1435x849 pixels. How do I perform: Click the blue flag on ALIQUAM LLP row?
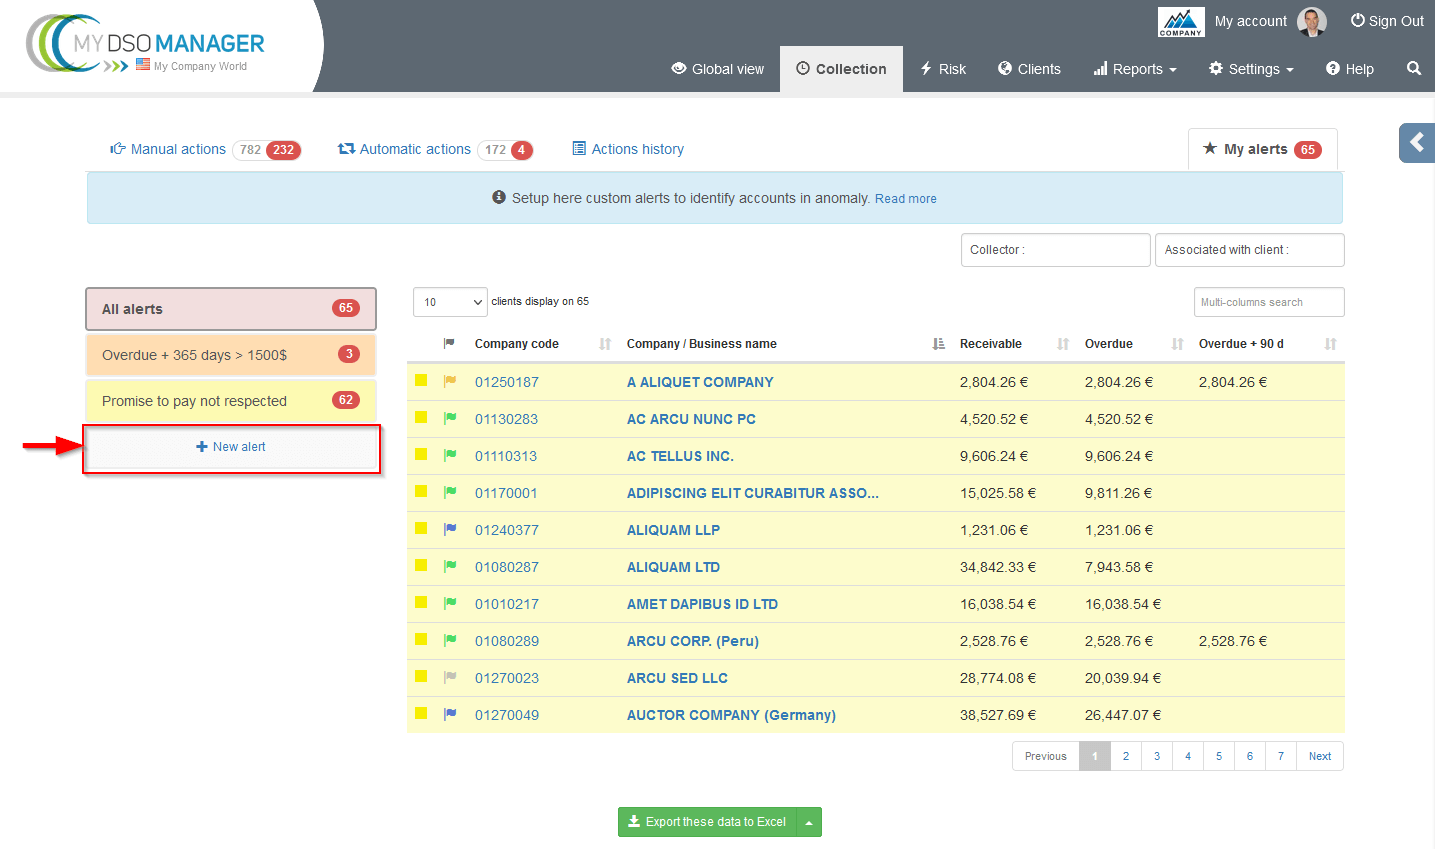click(x=450, y=529)
